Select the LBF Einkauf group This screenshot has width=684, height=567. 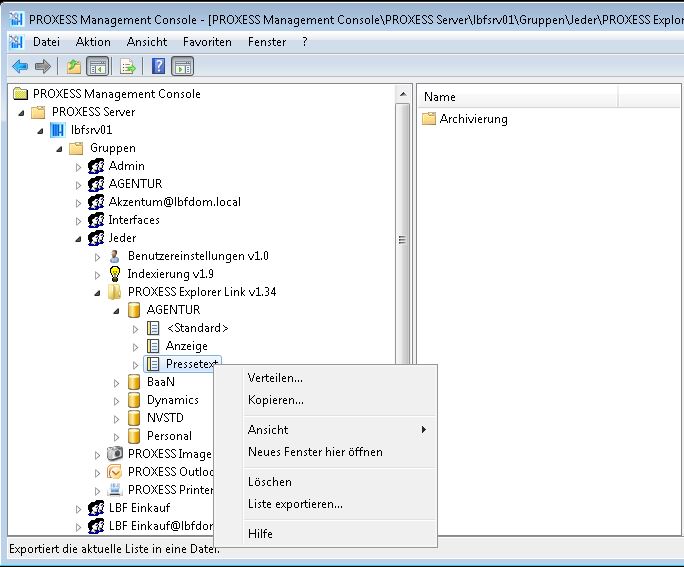pyautogui.click(x=139, y=508)
